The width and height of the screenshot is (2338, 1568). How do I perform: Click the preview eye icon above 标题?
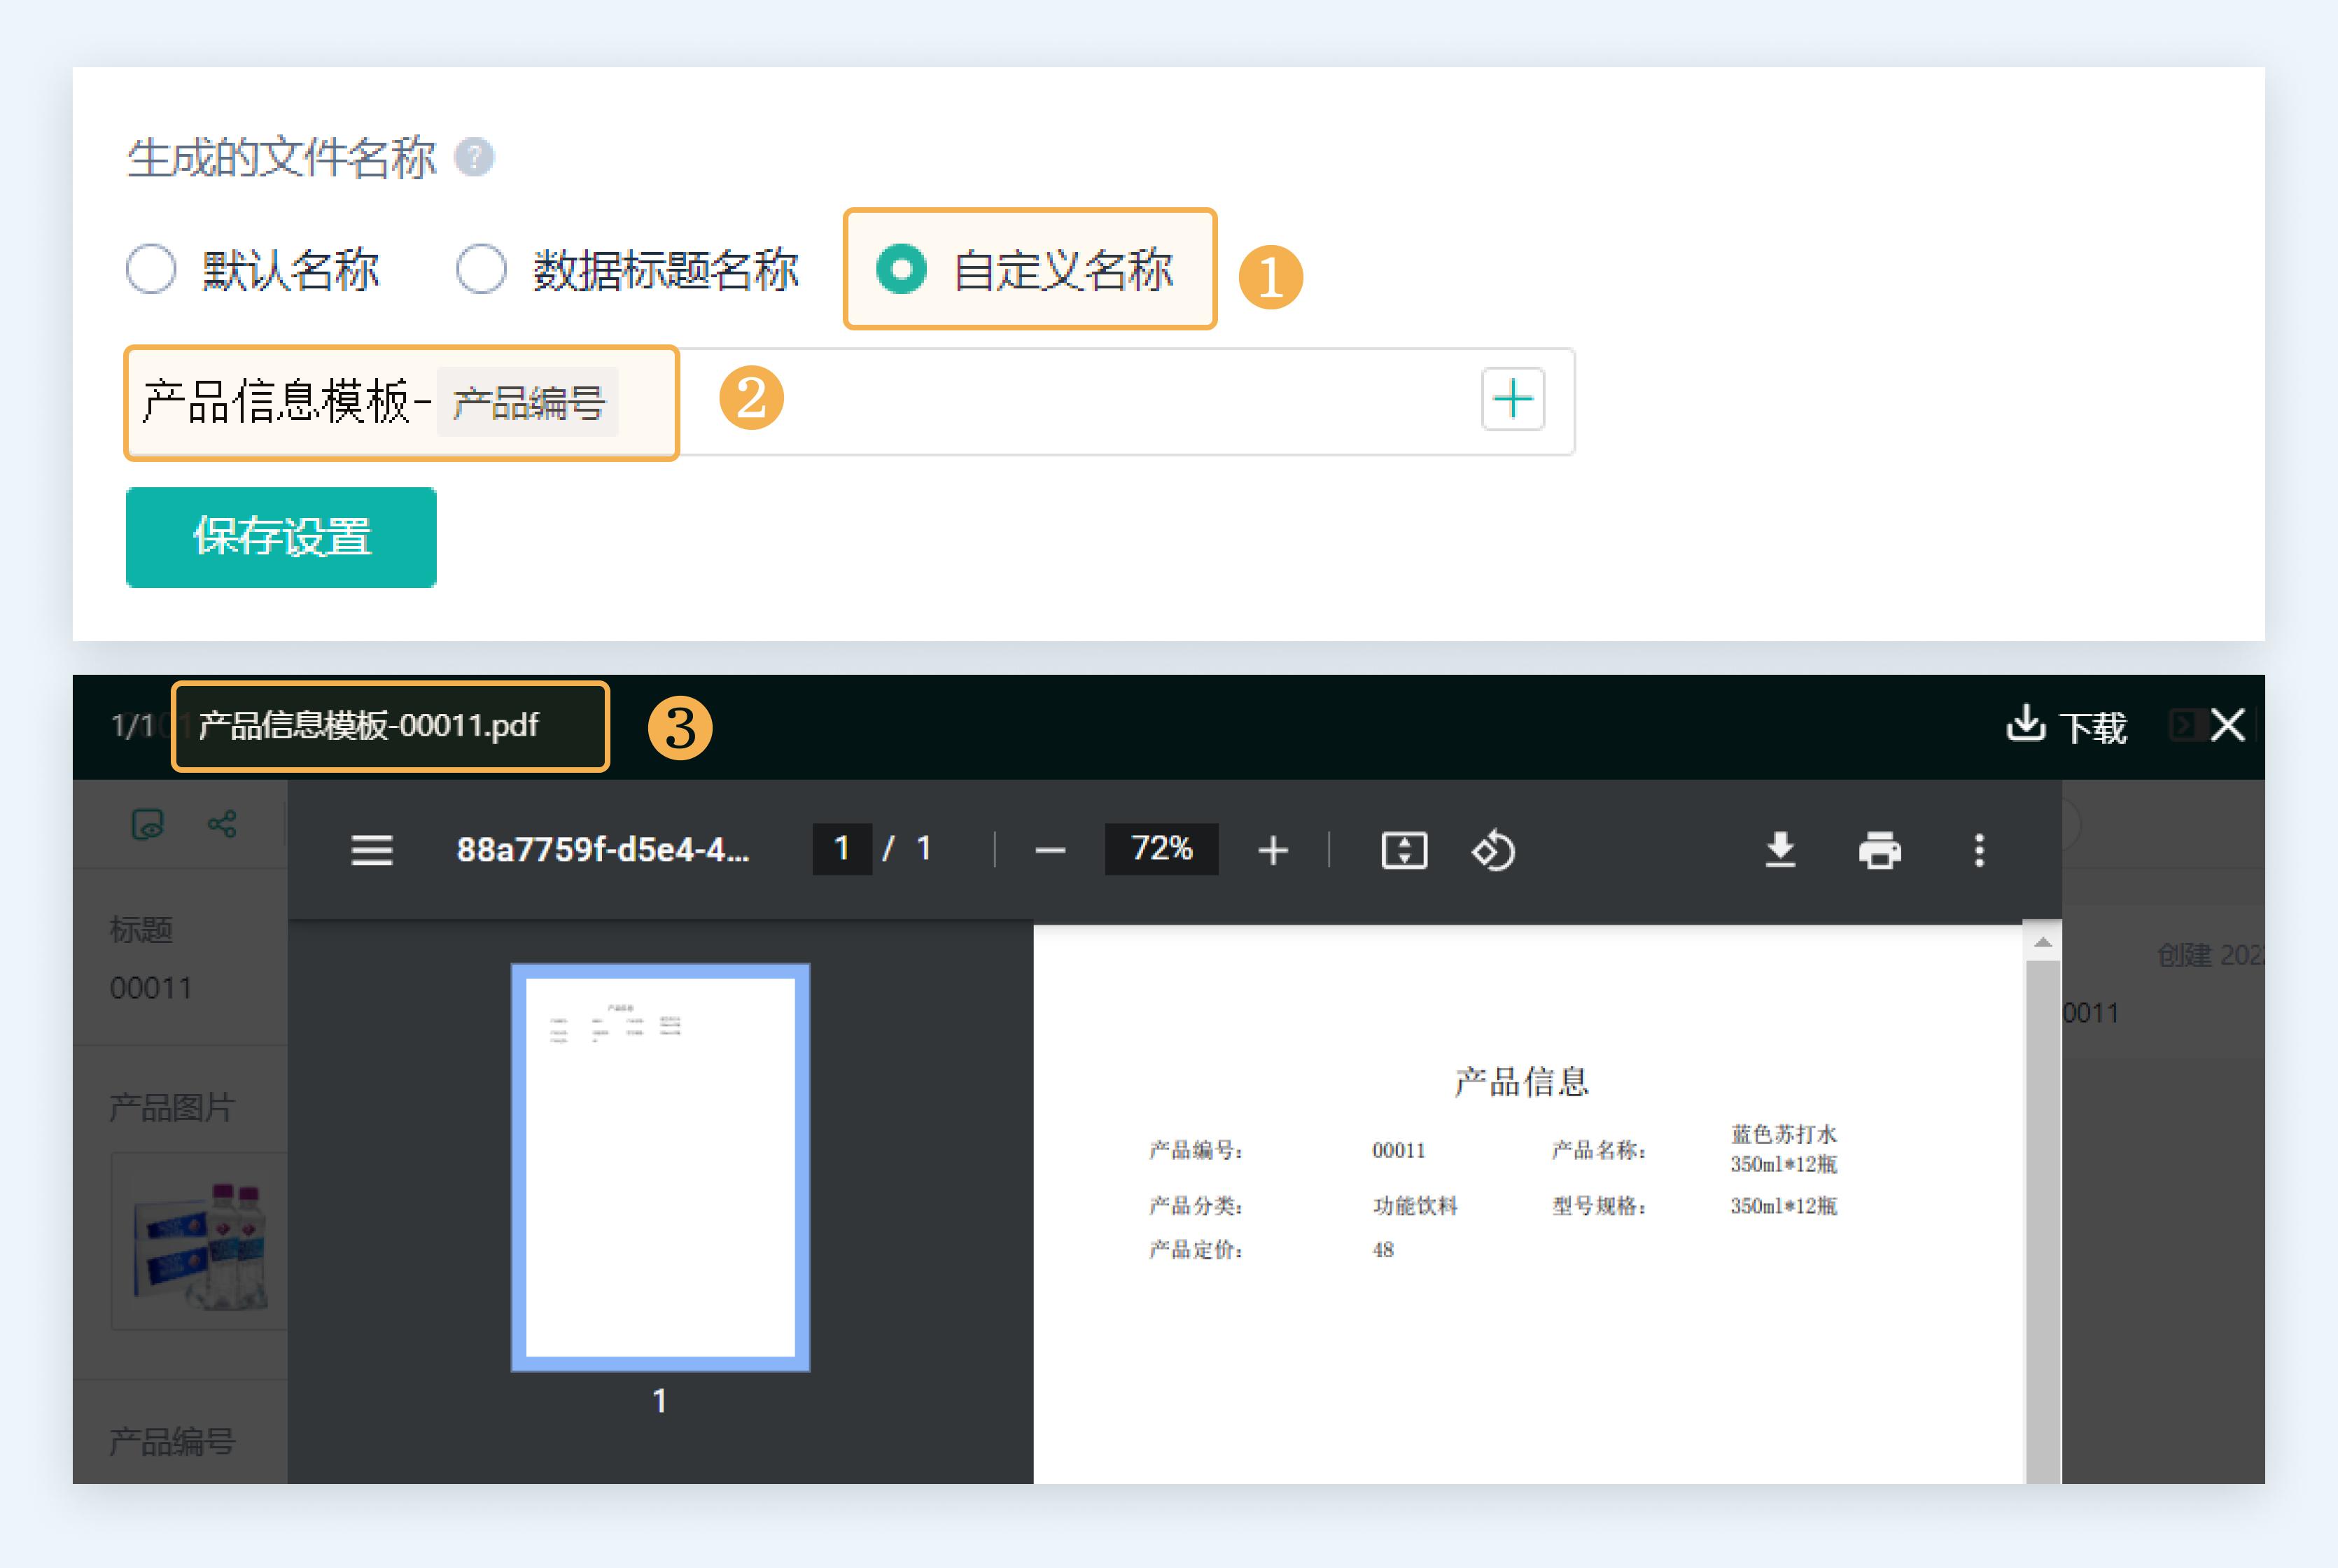click(x=146, y=823)
